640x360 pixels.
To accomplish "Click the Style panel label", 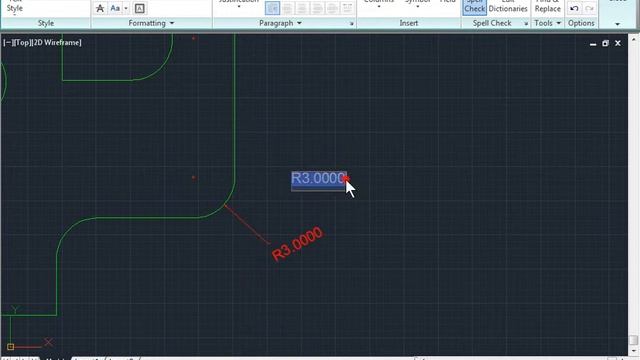I will coord(46,23).
